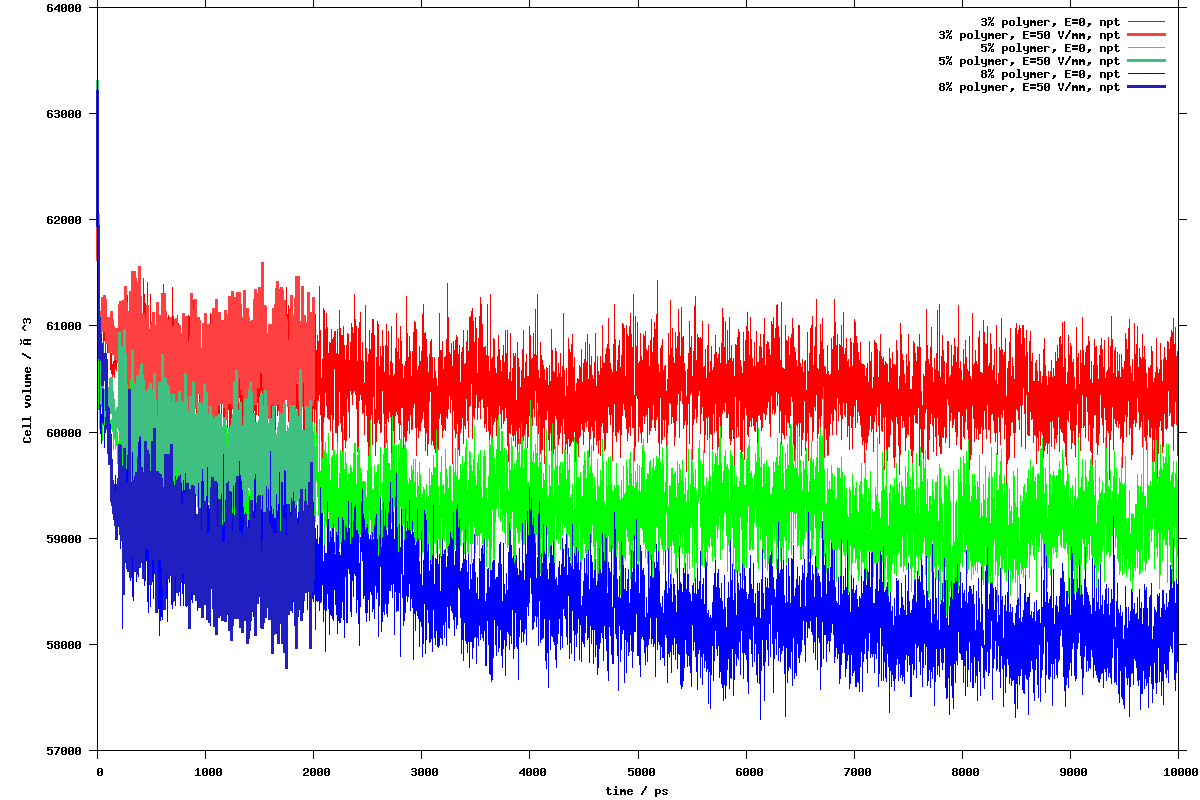This screenshot has height=800, width=1200.
Task: Click the thick blue line sample for 8% polymer E=50 V/mm
Action: (x=1146, y=87)
